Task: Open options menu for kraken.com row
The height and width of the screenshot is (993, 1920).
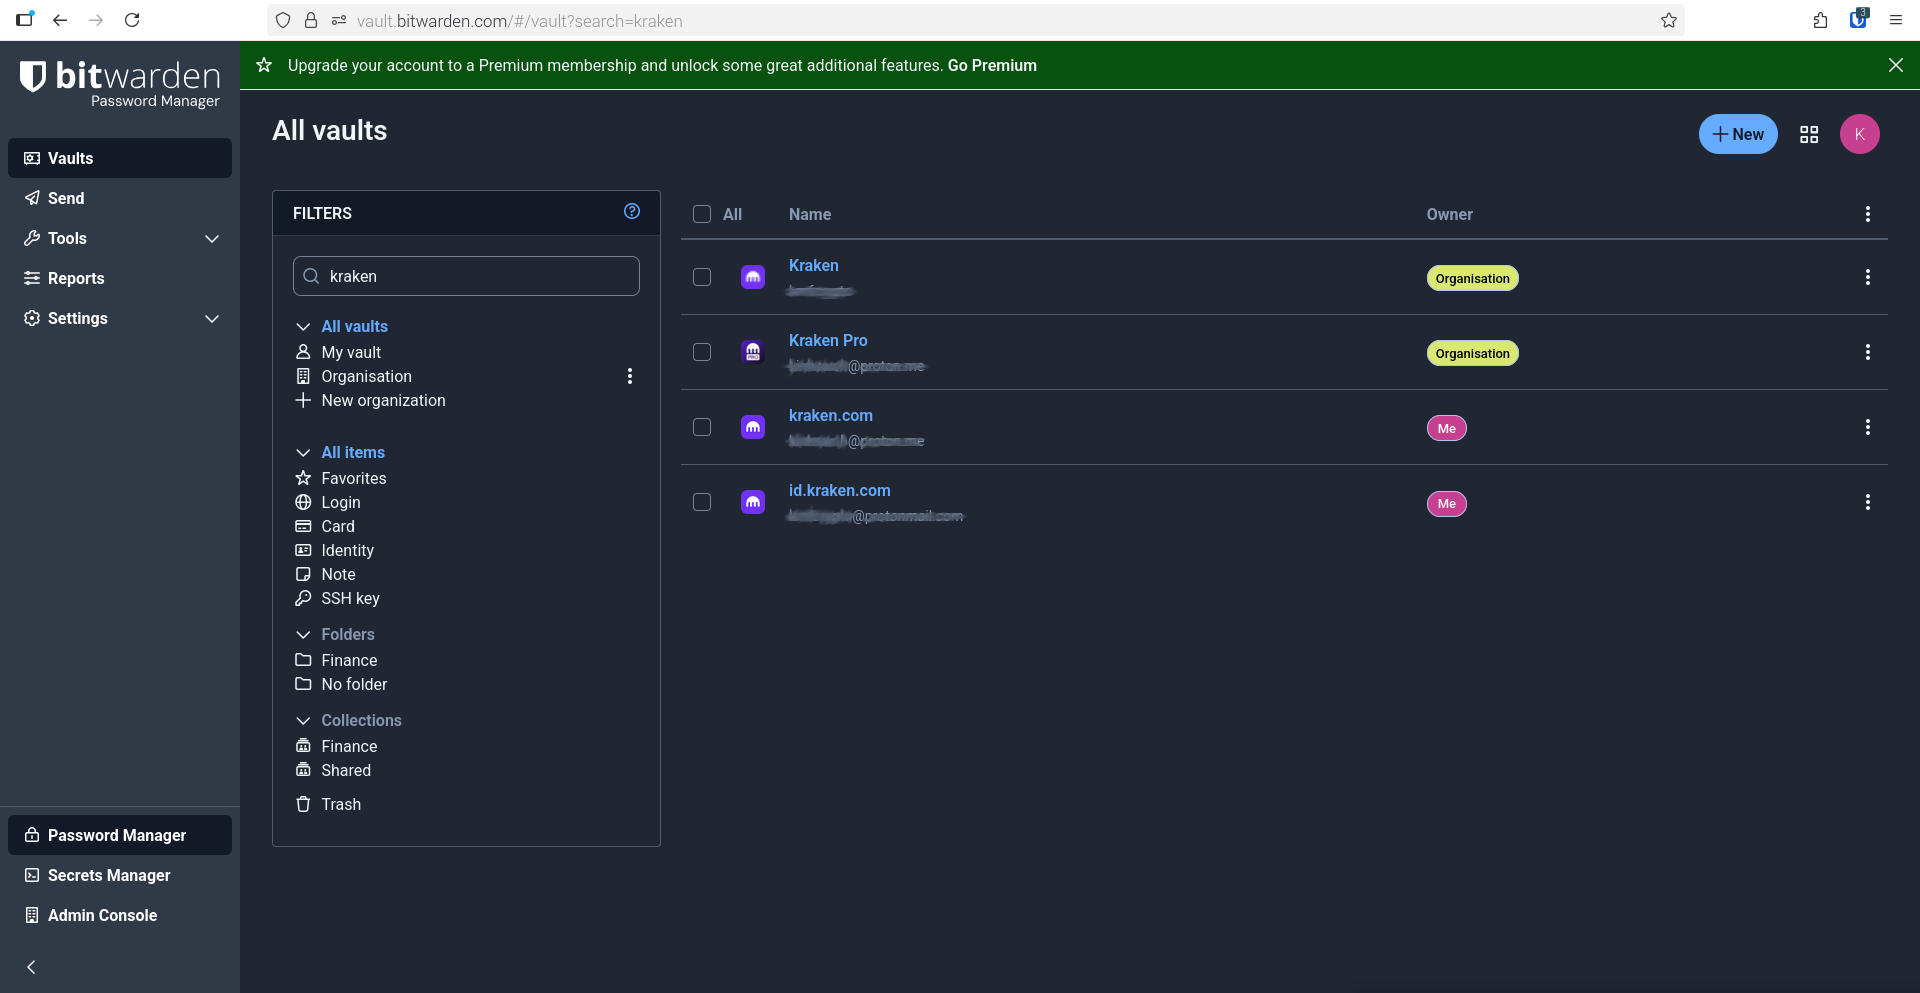Action: [1867, 427]
